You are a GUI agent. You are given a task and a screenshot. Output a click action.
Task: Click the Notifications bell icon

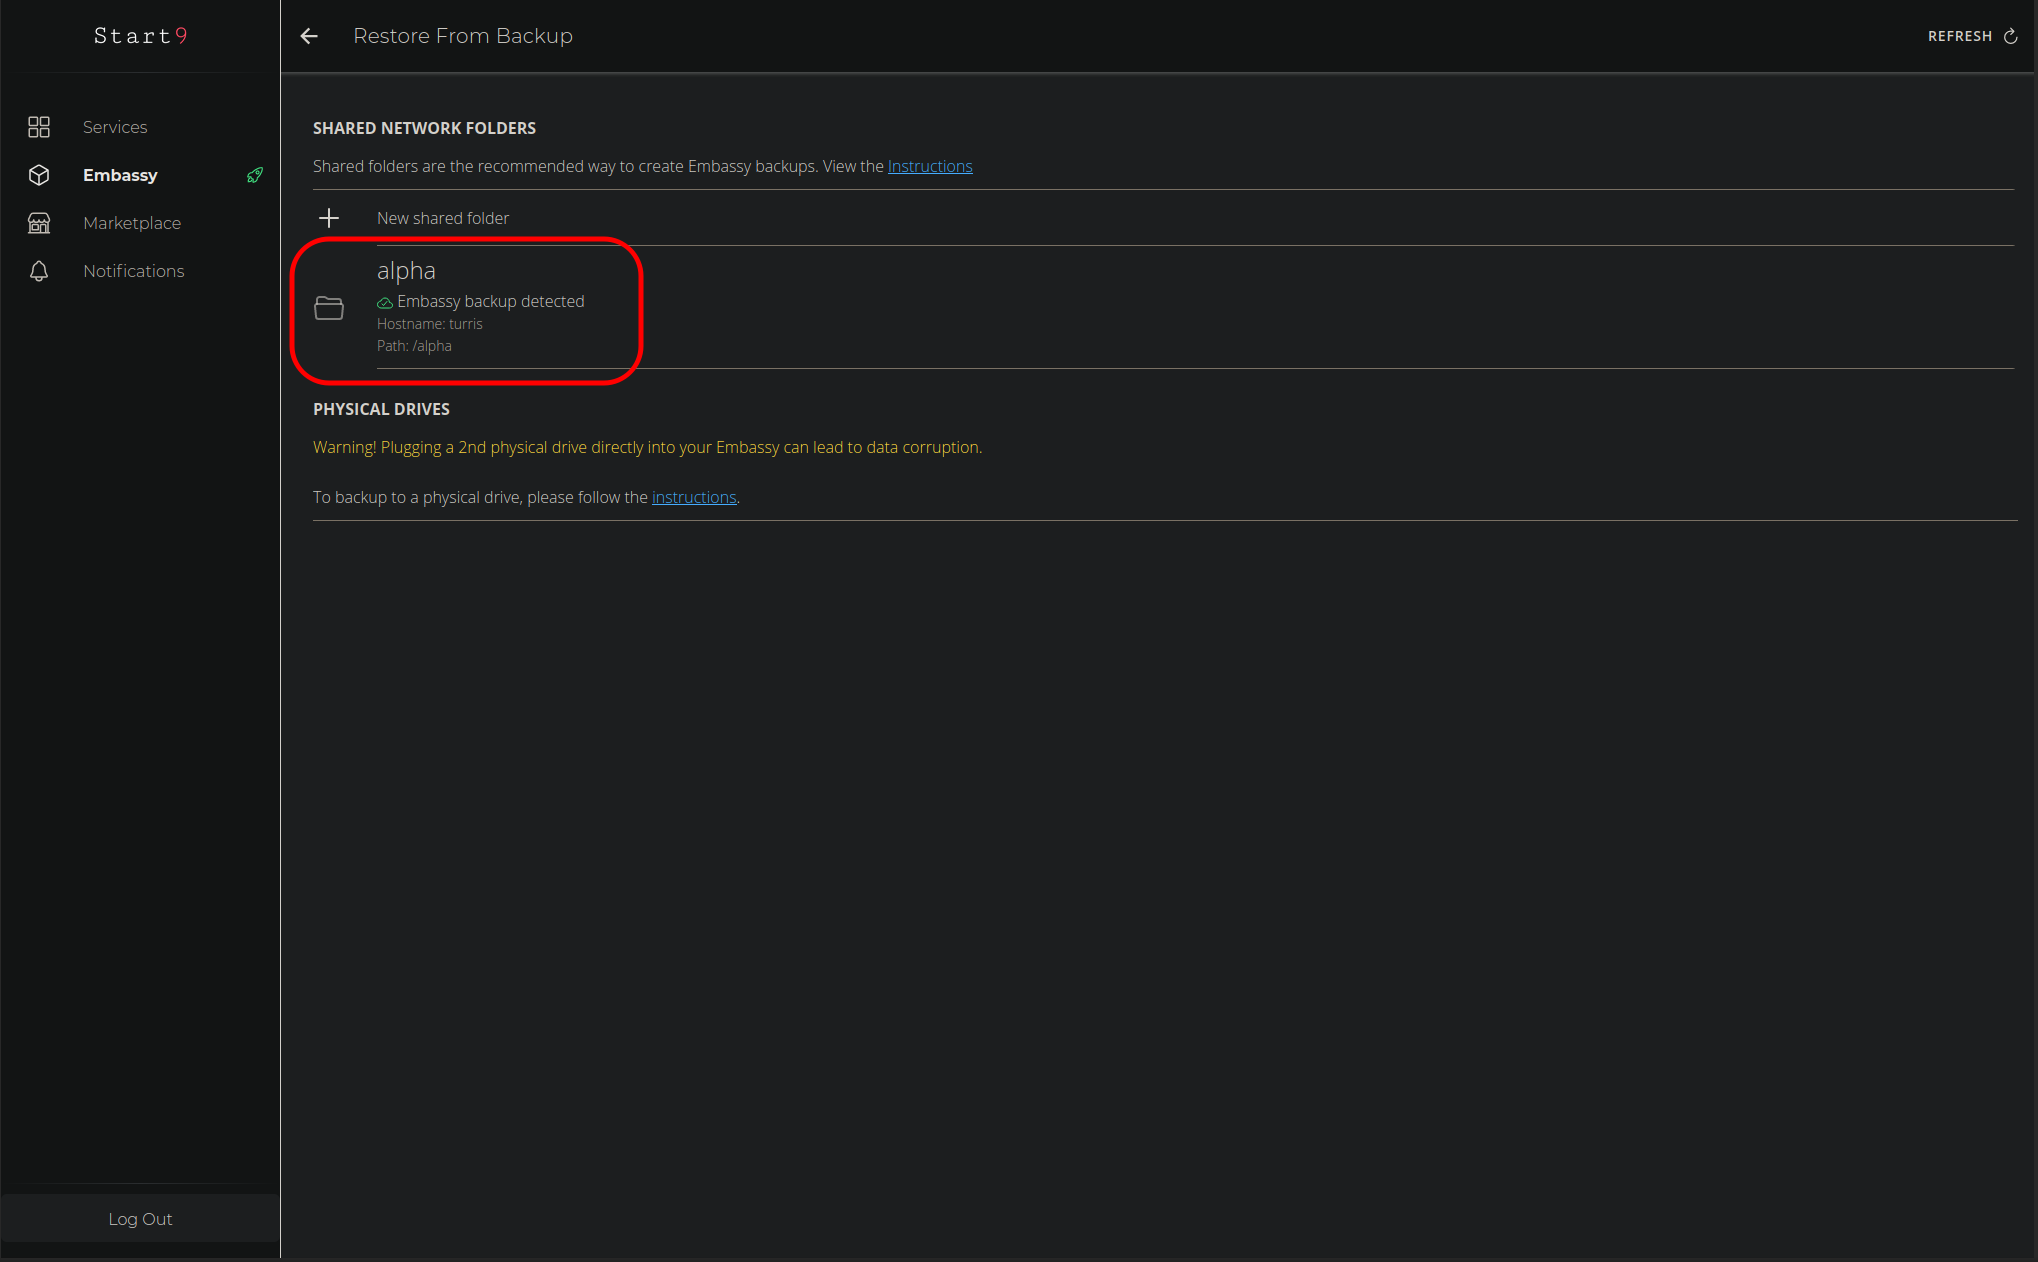point(39,271)
